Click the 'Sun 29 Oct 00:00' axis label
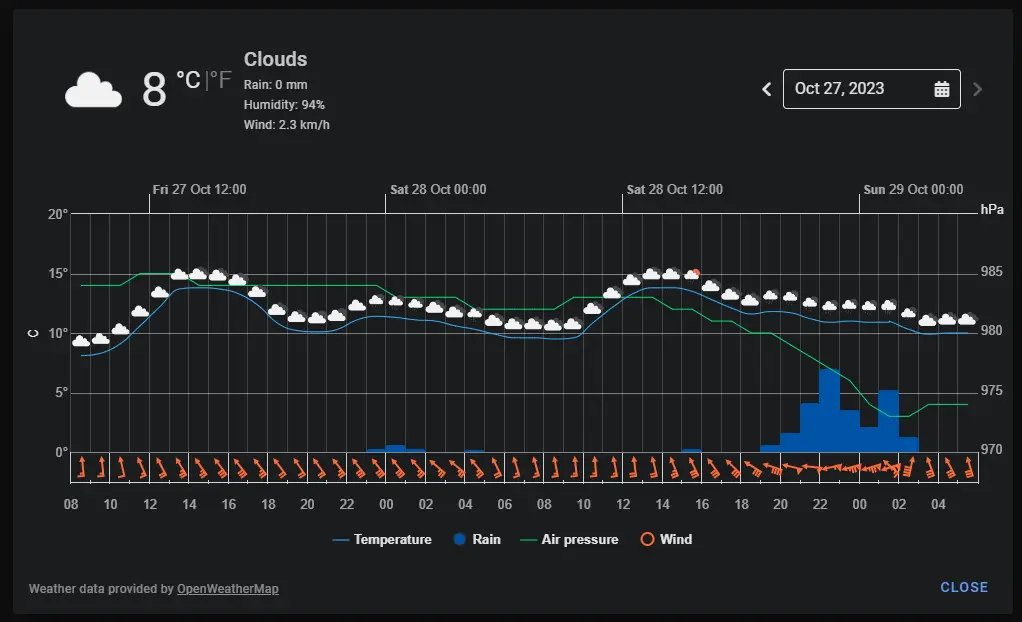This screenshot has width=1022, height=622. tap(913, 190)
